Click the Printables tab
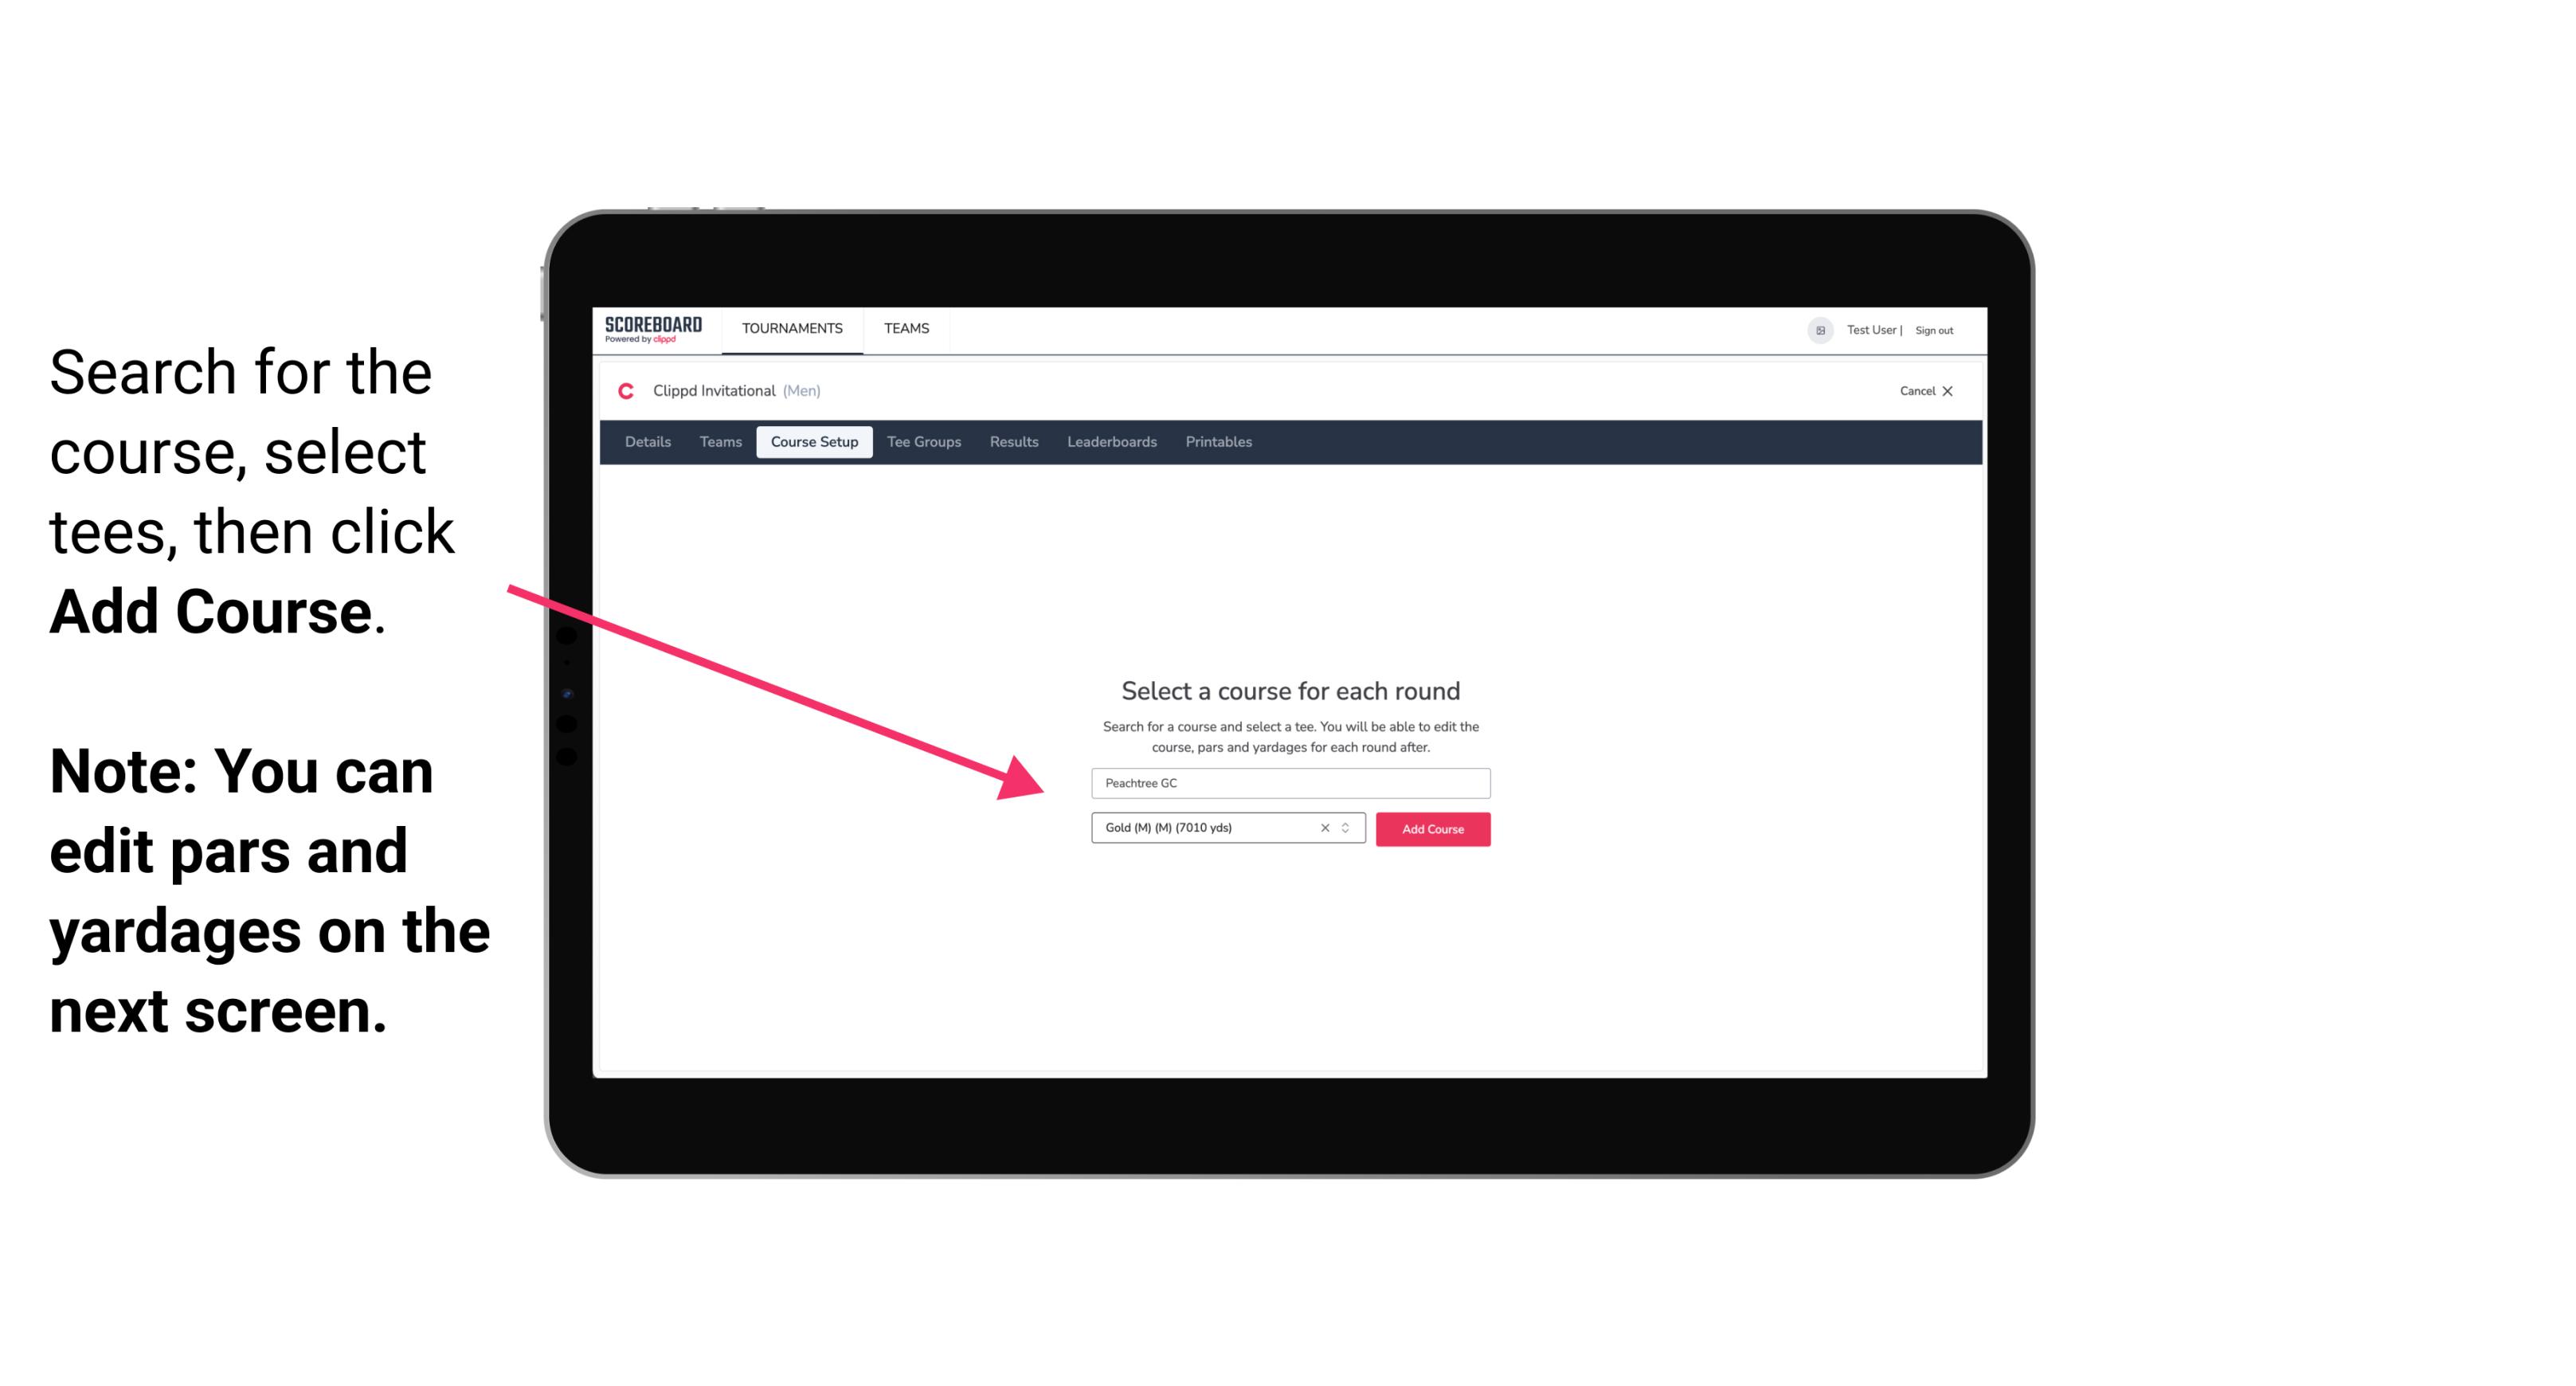2576x1386 pixels. pyautogui.click(x=1219, y=442)
